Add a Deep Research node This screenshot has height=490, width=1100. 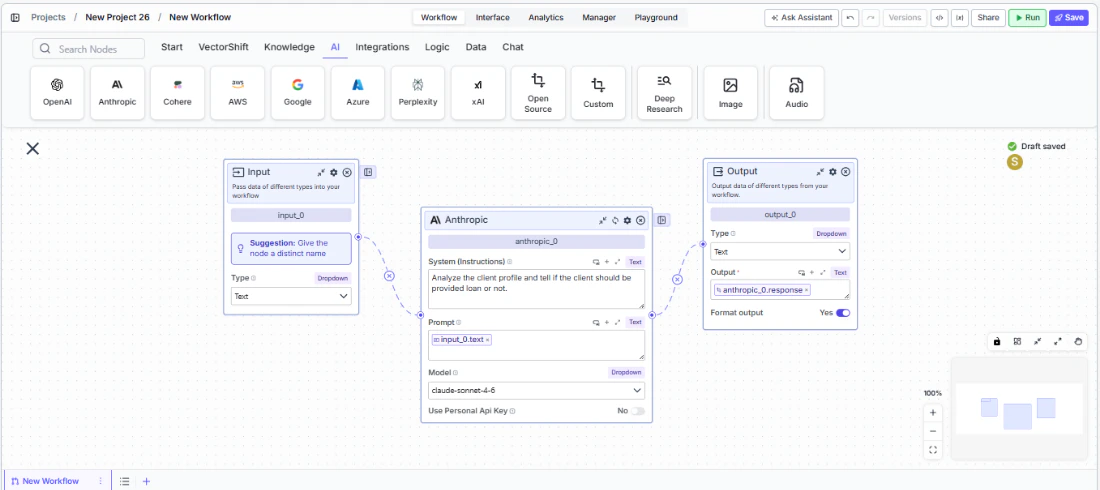664,93
